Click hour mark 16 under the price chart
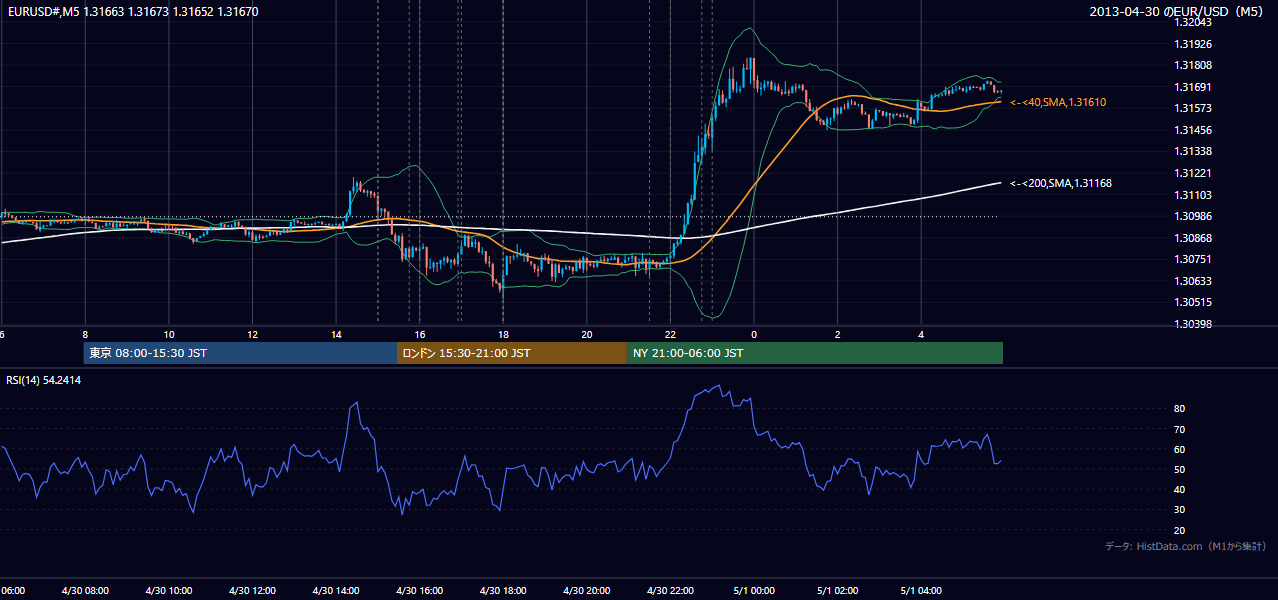 coord(420,334)
